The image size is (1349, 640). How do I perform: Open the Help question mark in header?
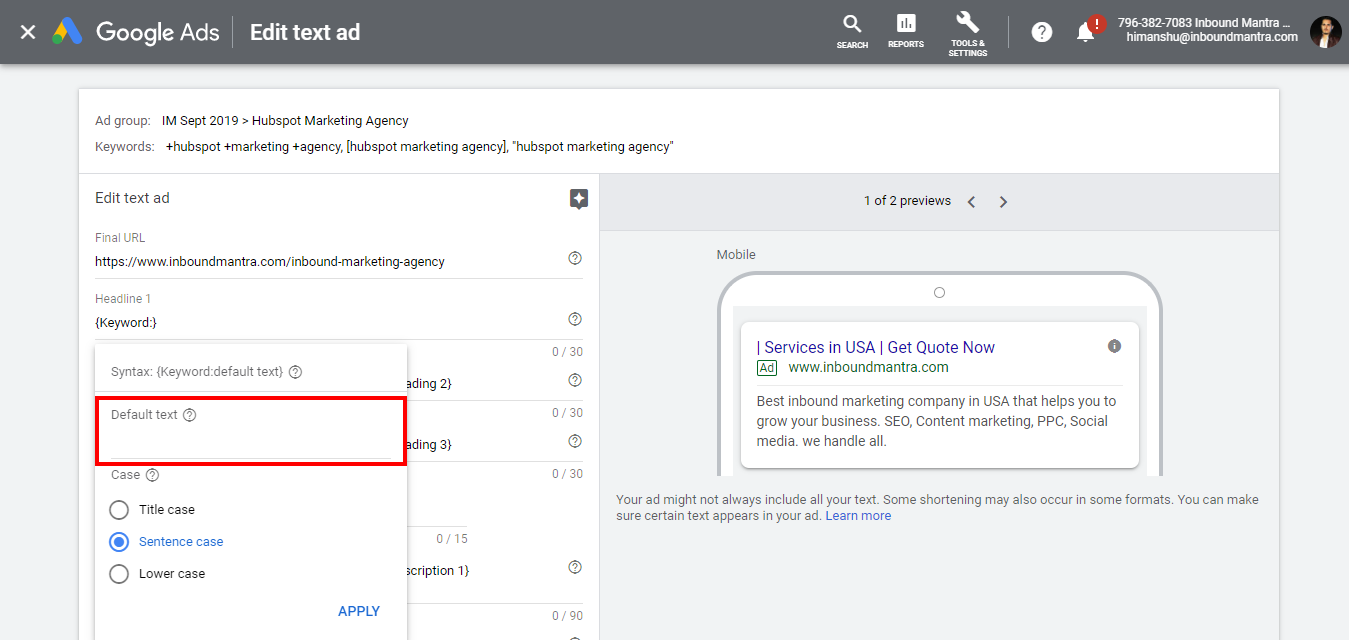pos(1042,32)
